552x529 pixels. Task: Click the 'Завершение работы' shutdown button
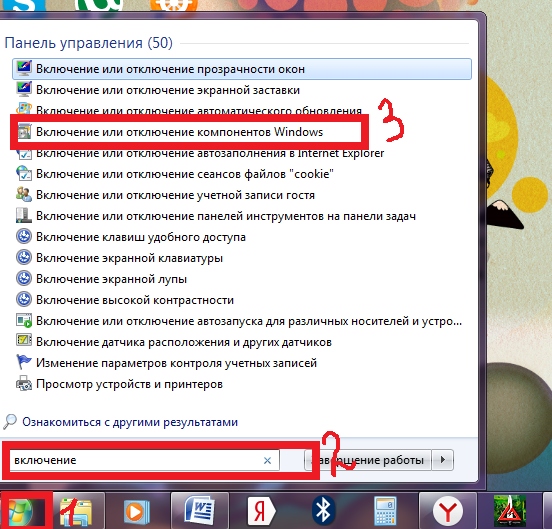pos(368,460)
